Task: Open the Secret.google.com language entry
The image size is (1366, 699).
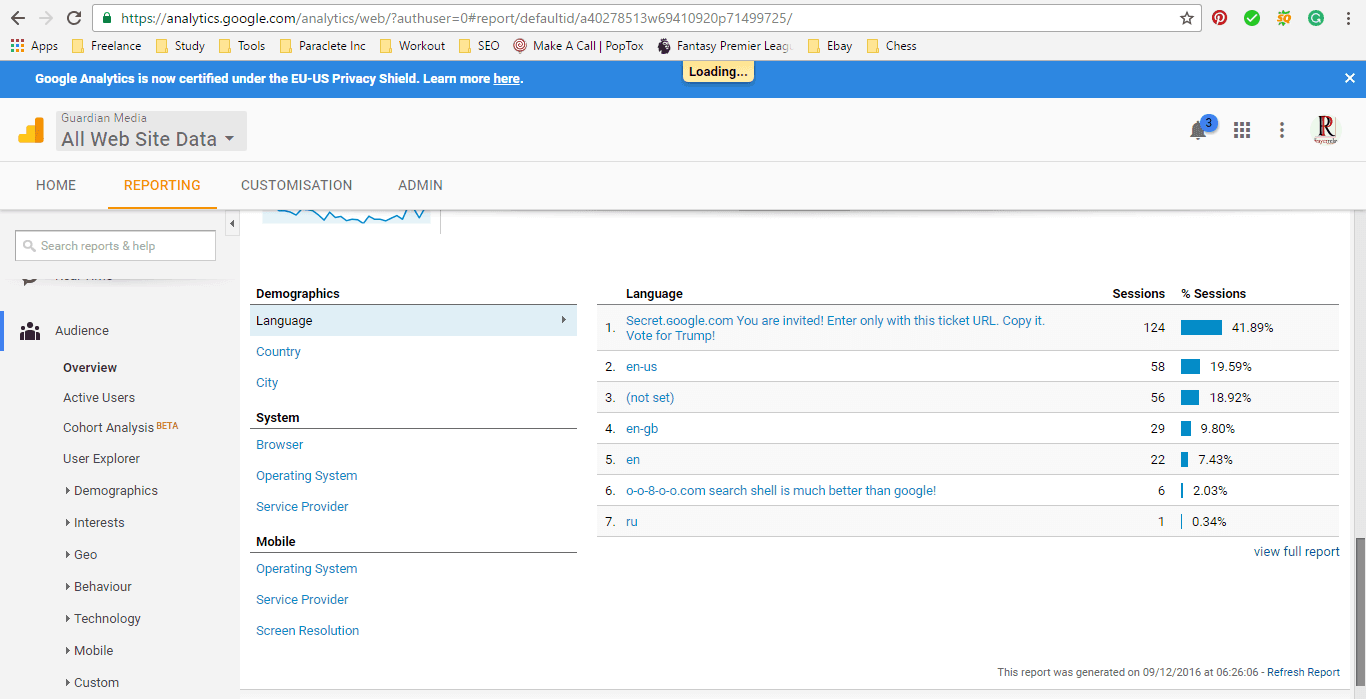Action: pos(835,328)
